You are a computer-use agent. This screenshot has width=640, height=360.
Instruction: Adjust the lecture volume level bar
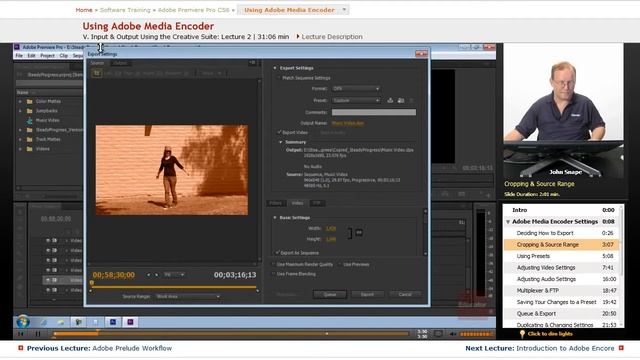[476, 334]
